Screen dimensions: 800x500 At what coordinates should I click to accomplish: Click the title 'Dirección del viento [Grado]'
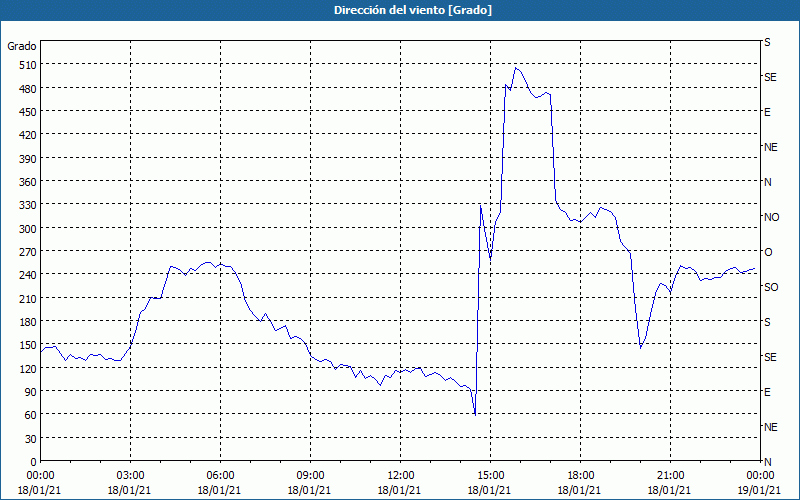[413, 10]
